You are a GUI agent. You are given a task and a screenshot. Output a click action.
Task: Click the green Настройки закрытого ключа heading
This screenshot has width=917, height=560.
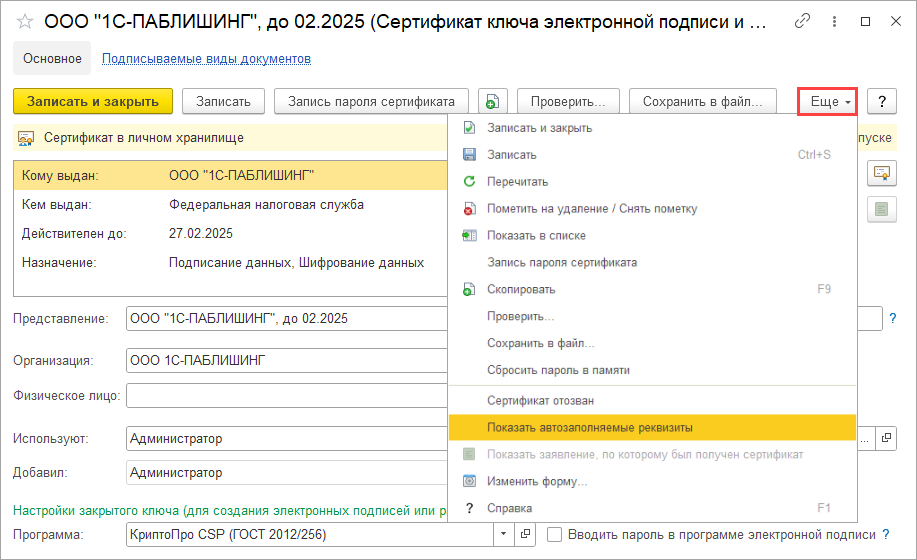[x=230, y=510]
